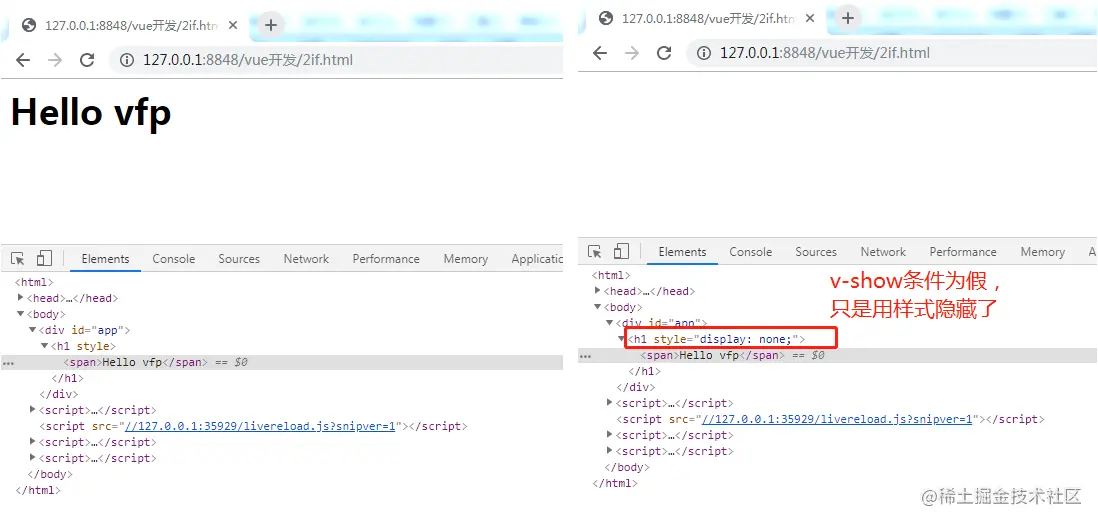Click forward arrow in left browser window
The height and width of the screenshot is (523, 1098).
[55, 60]
